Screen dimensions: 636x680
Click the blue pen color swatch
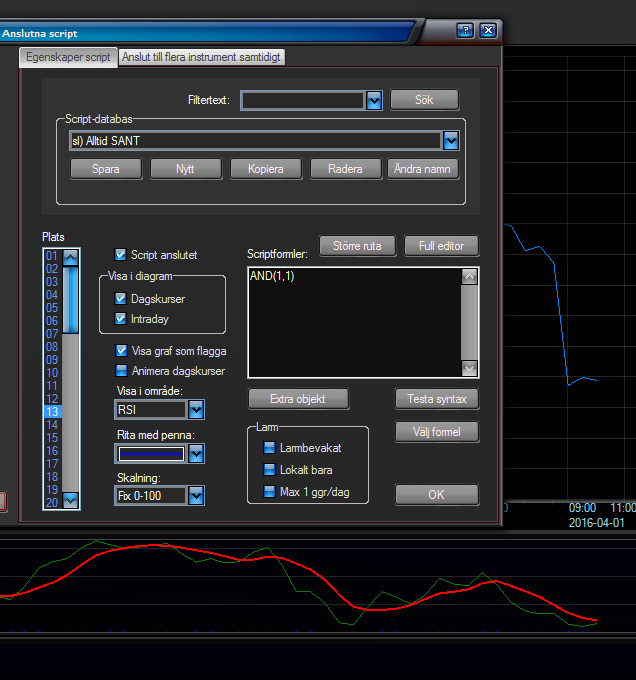151,454
